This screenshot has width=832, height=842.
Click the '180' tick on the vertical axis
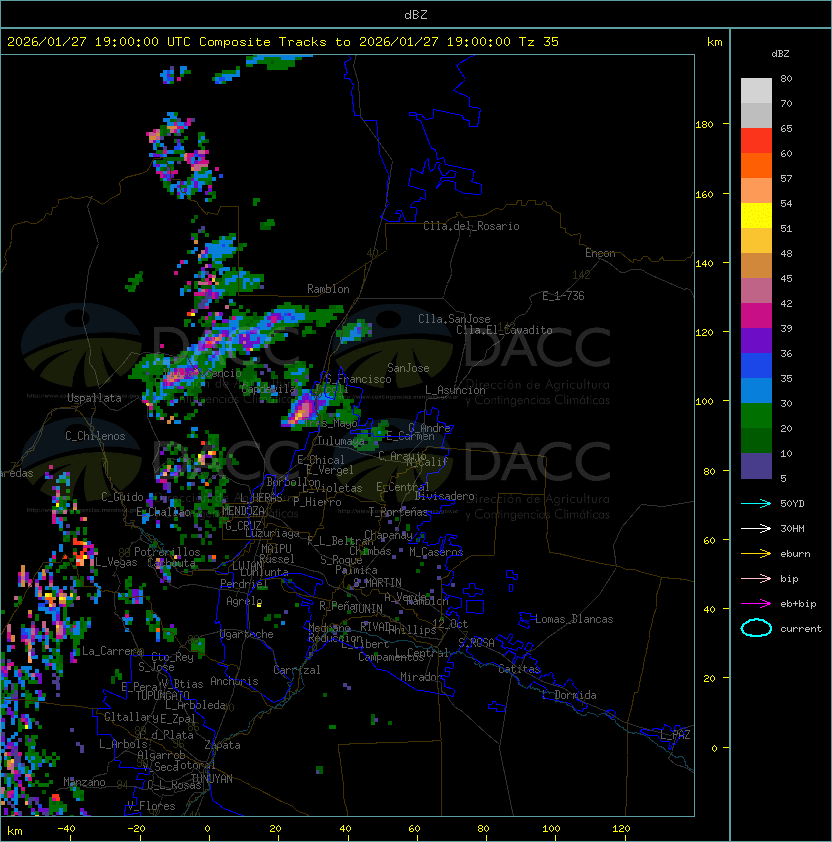pyautogui.click(x=704, y=125)
